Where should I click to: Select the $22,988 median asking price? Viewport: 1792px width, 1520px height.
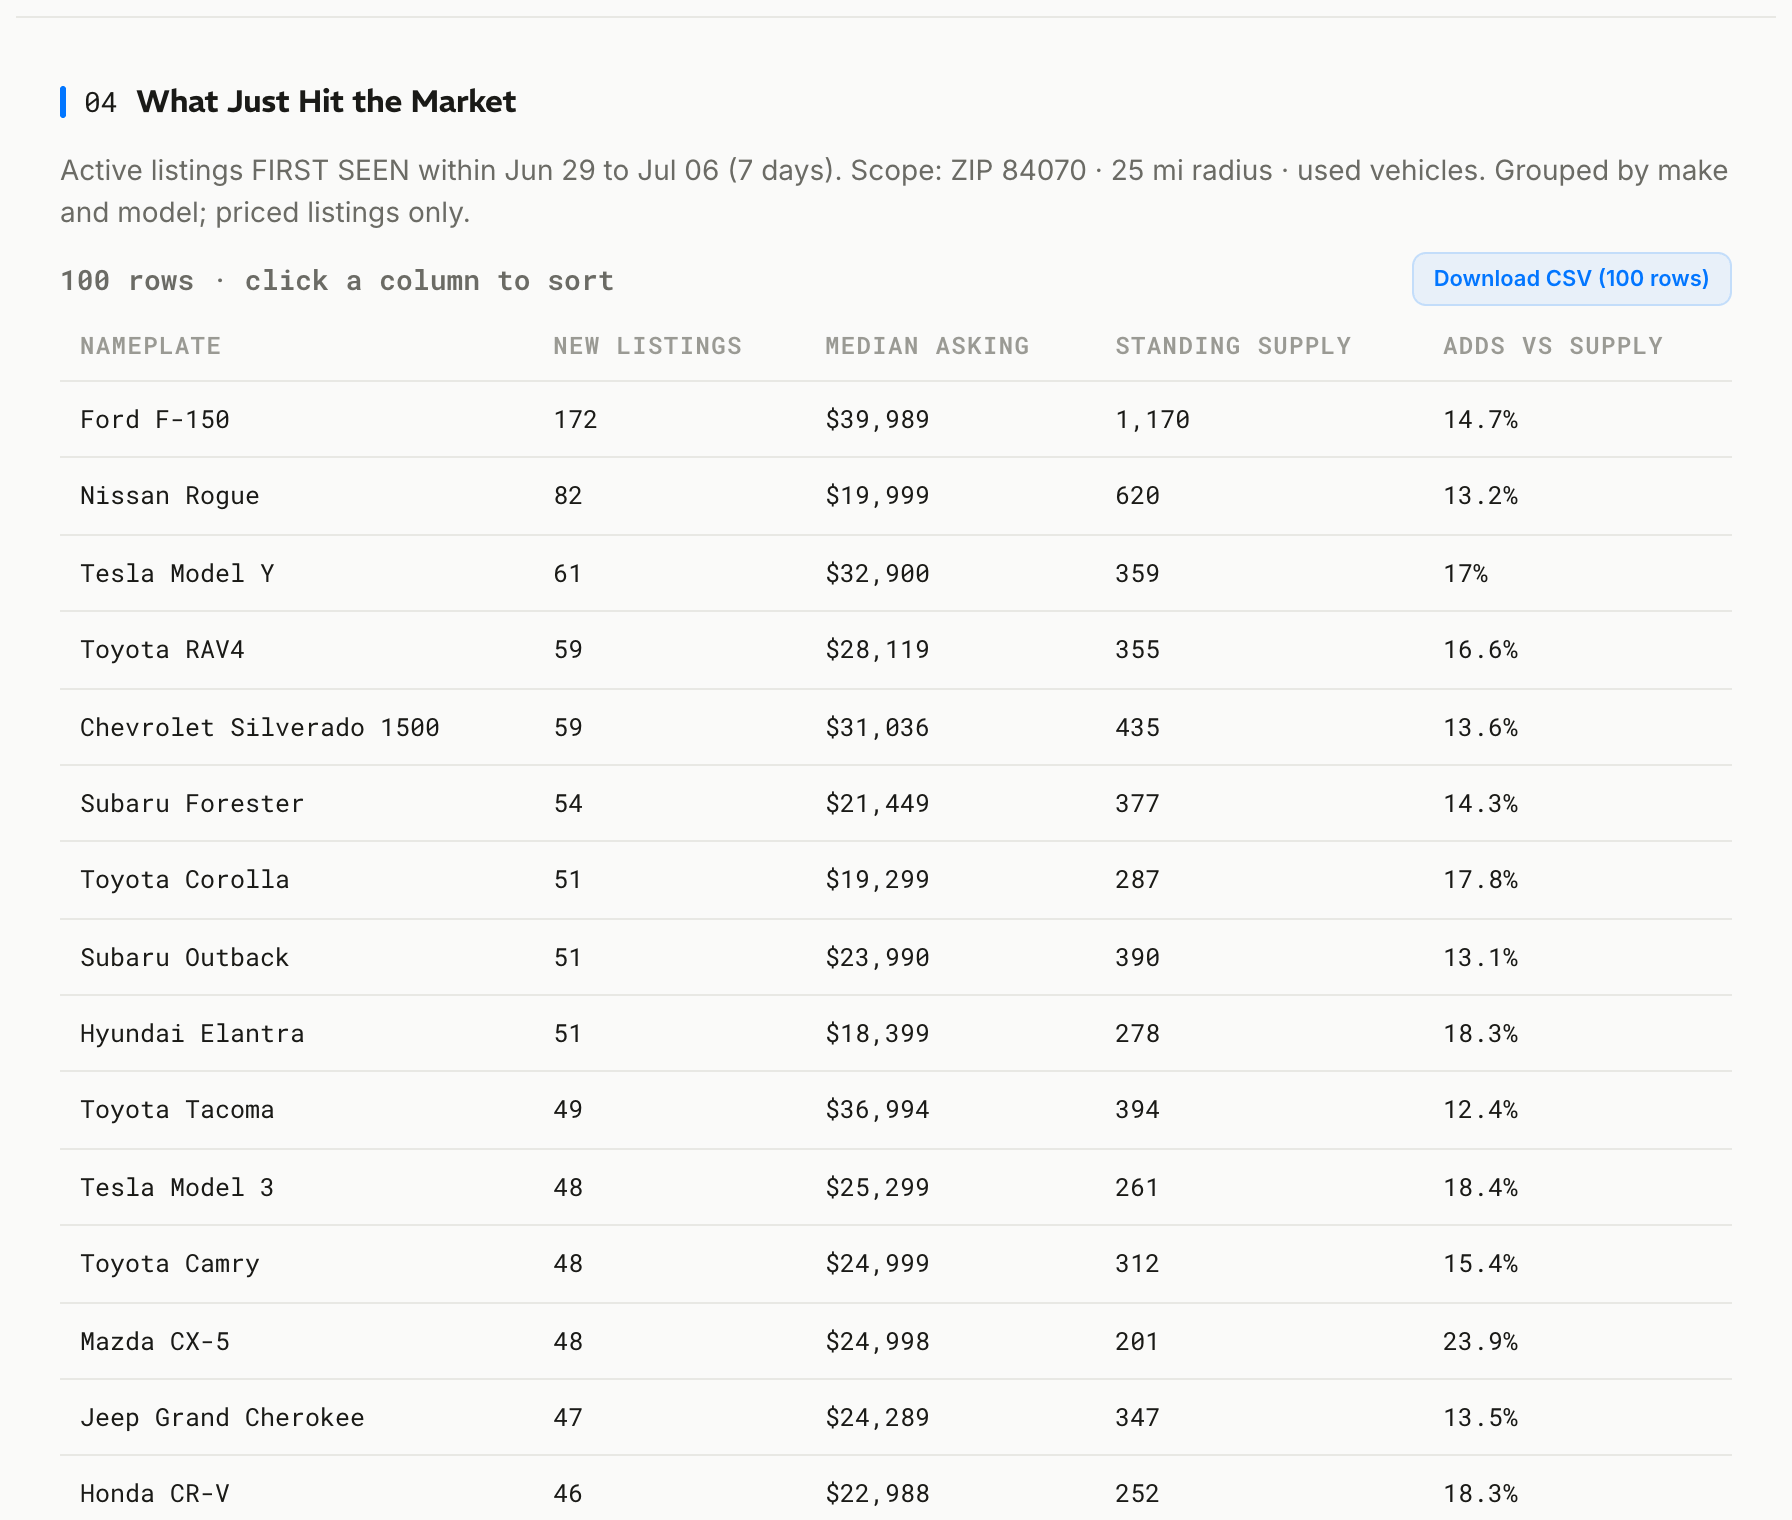pyautogui.click(x=877, y=1494)
